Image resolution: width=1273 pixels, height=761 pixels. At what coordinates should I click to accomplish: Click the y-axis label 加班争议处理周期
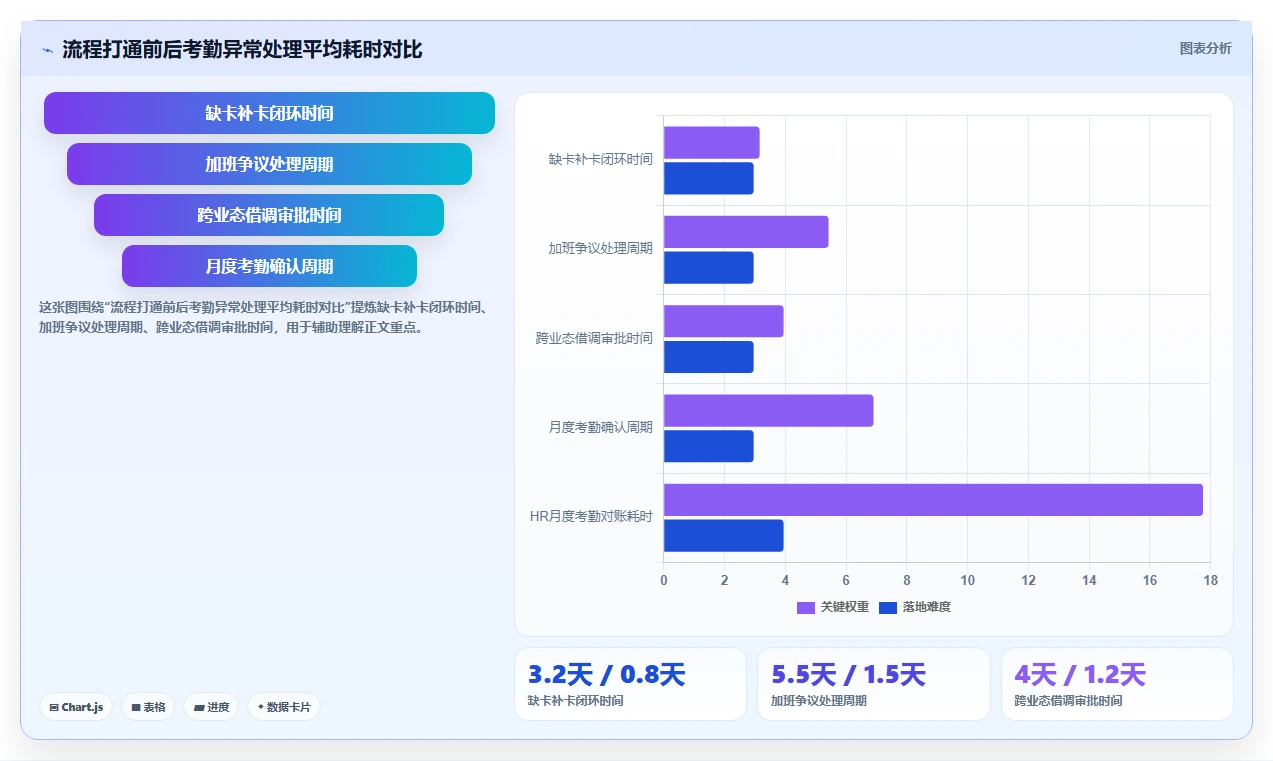click(600, 249)
